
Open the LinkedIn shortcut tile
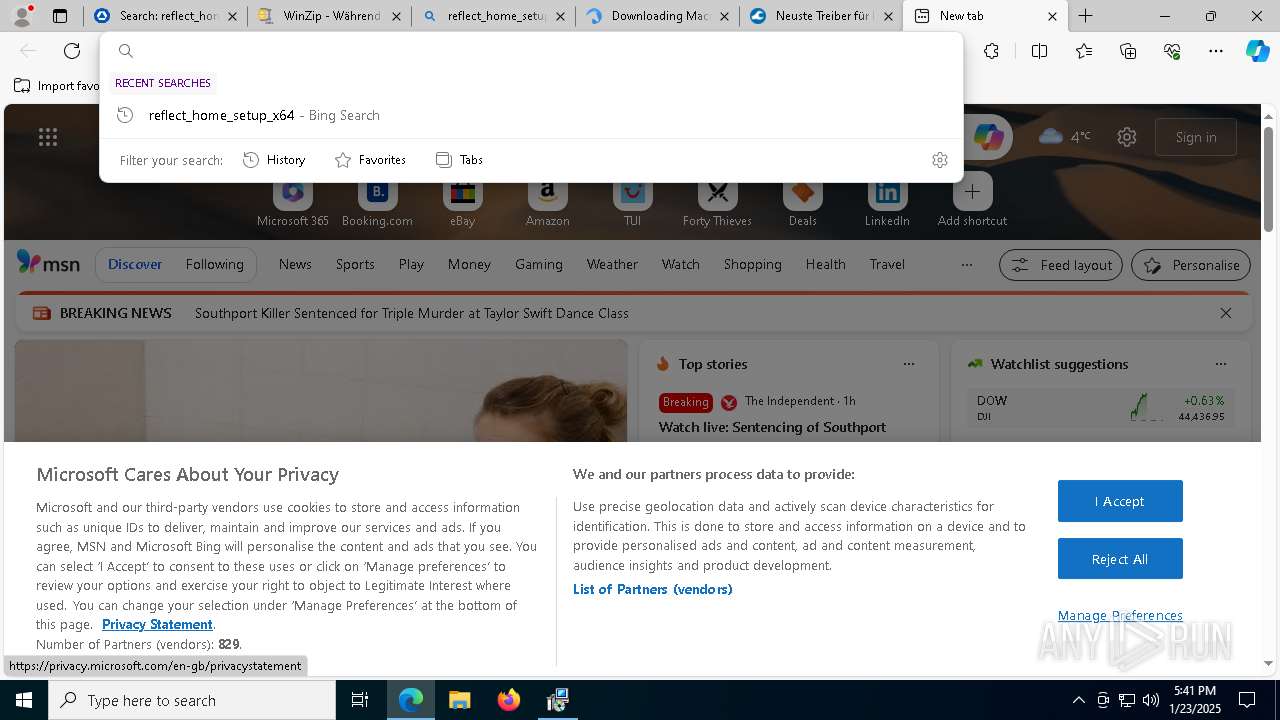pos(887,203)
